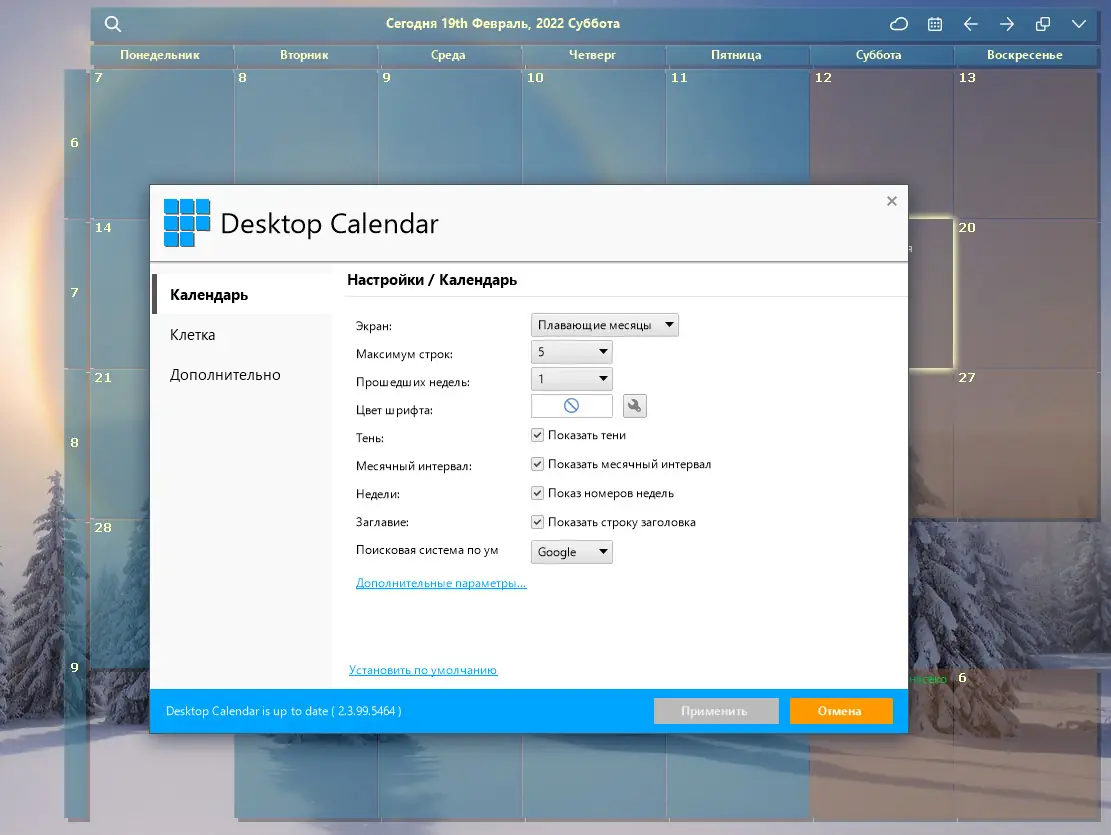Toggle Показ номеров недель checkbox
The height and width of the screenshot is (835, 1111).
point(537,493)
